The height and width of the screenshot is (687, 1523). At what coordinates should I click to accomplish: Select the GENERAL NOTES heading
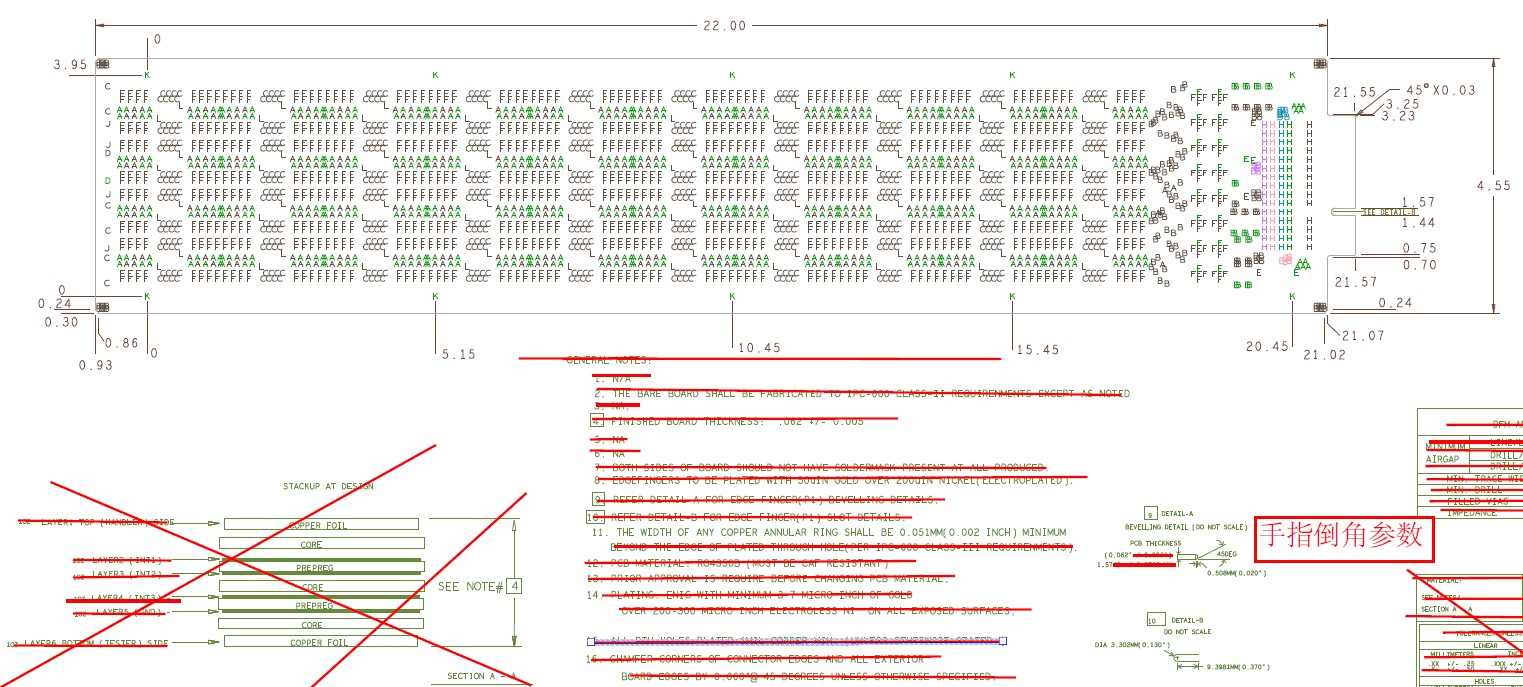(x=609, y=360)
